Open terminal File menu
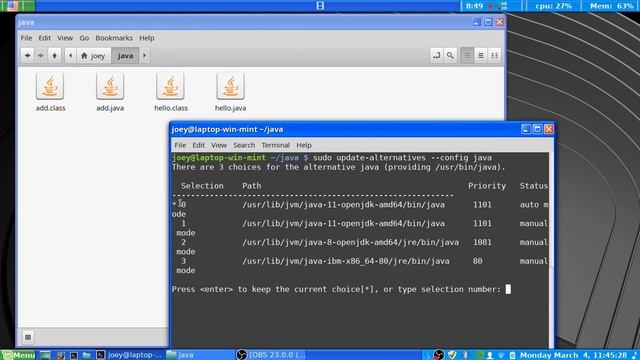Viewport: 640px width, 360px height. point(180,145)
